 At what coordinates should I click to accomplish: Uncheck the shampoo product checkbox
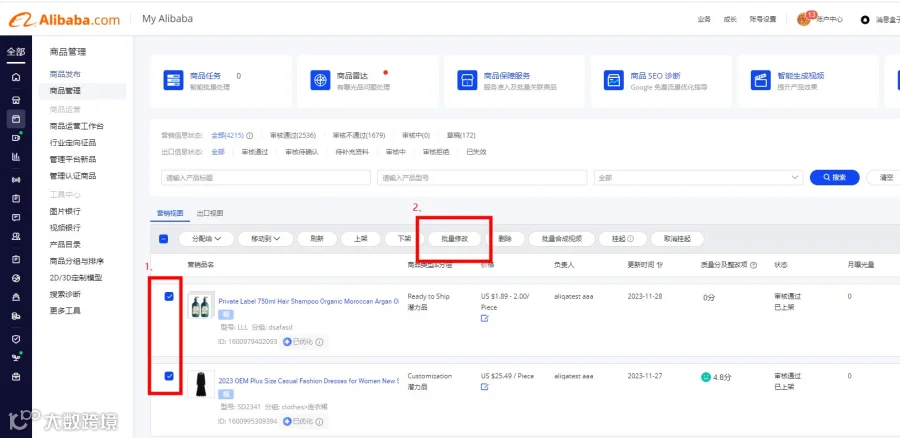pyautogui.click(x=169, y=296)
